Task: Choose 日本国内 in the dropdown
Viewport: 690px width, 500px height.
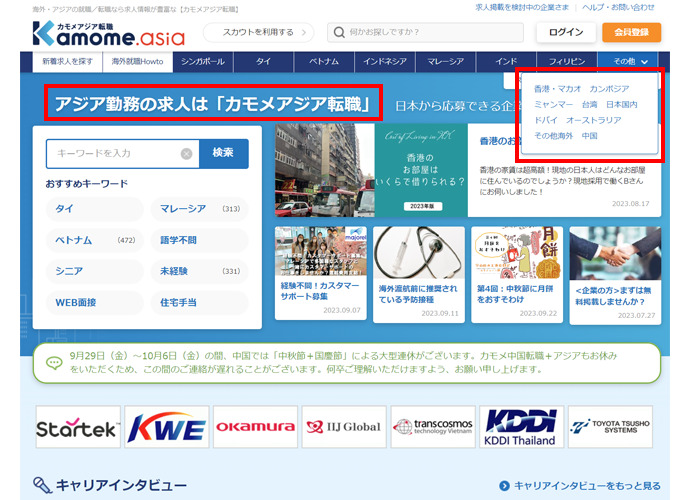Action: 622,105
